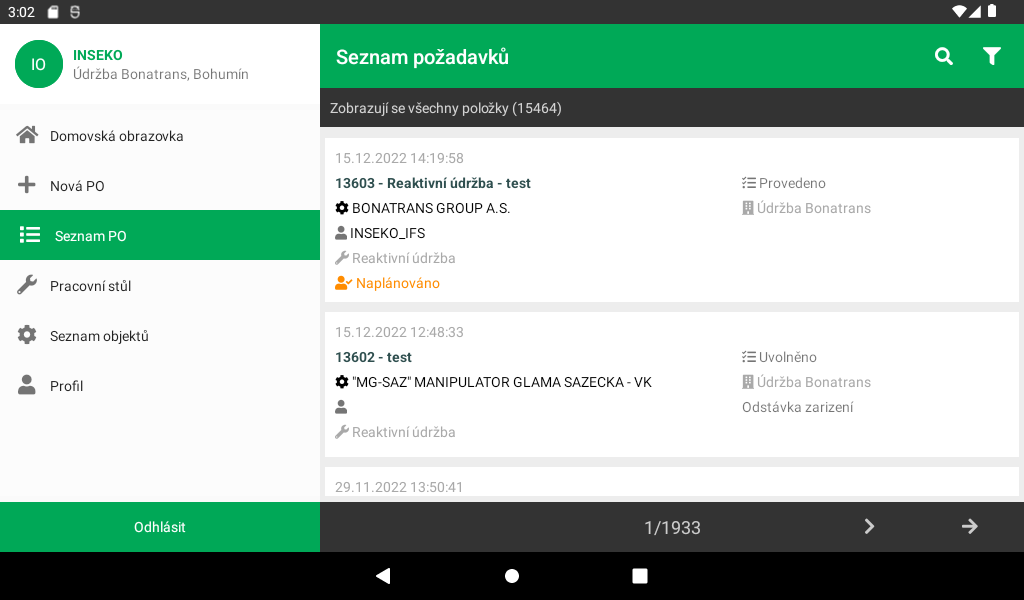Open search in Seznam požadavků header
The height and width of the screenshot is (600, 1024).
click(944, 56)
